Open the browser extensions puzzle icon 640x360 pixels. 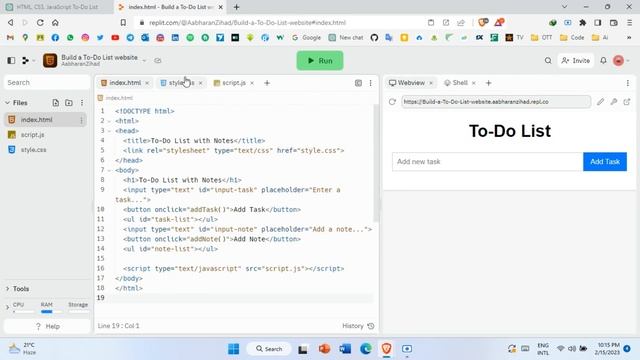(x=583, y=22)
